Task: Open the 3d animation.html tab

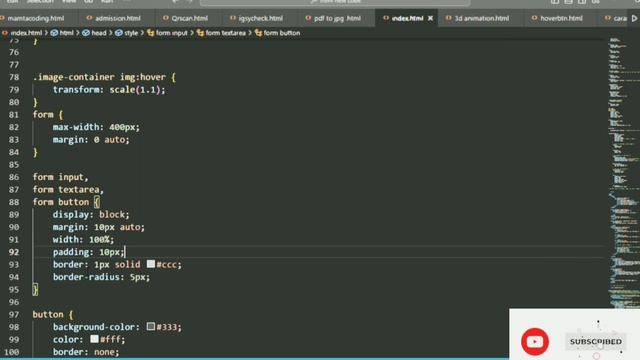Action: tap(477, 18)
